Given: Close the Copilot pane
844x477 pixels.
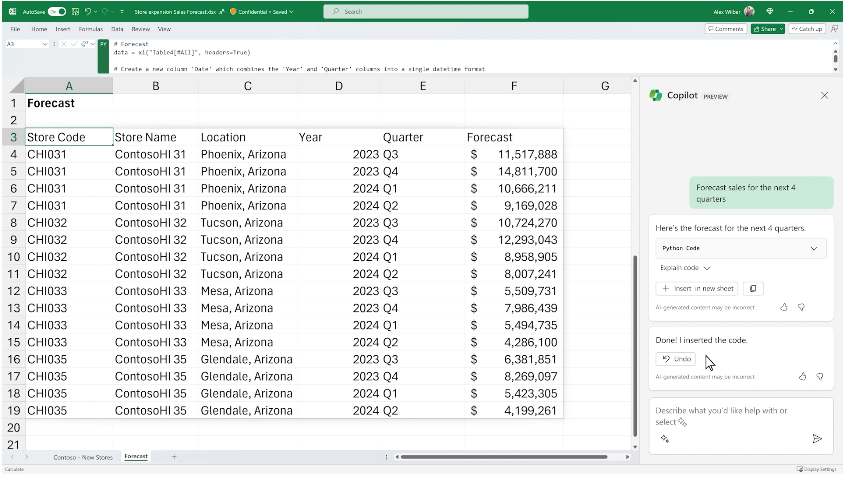Looking at the screenshot, I should 824,96.
